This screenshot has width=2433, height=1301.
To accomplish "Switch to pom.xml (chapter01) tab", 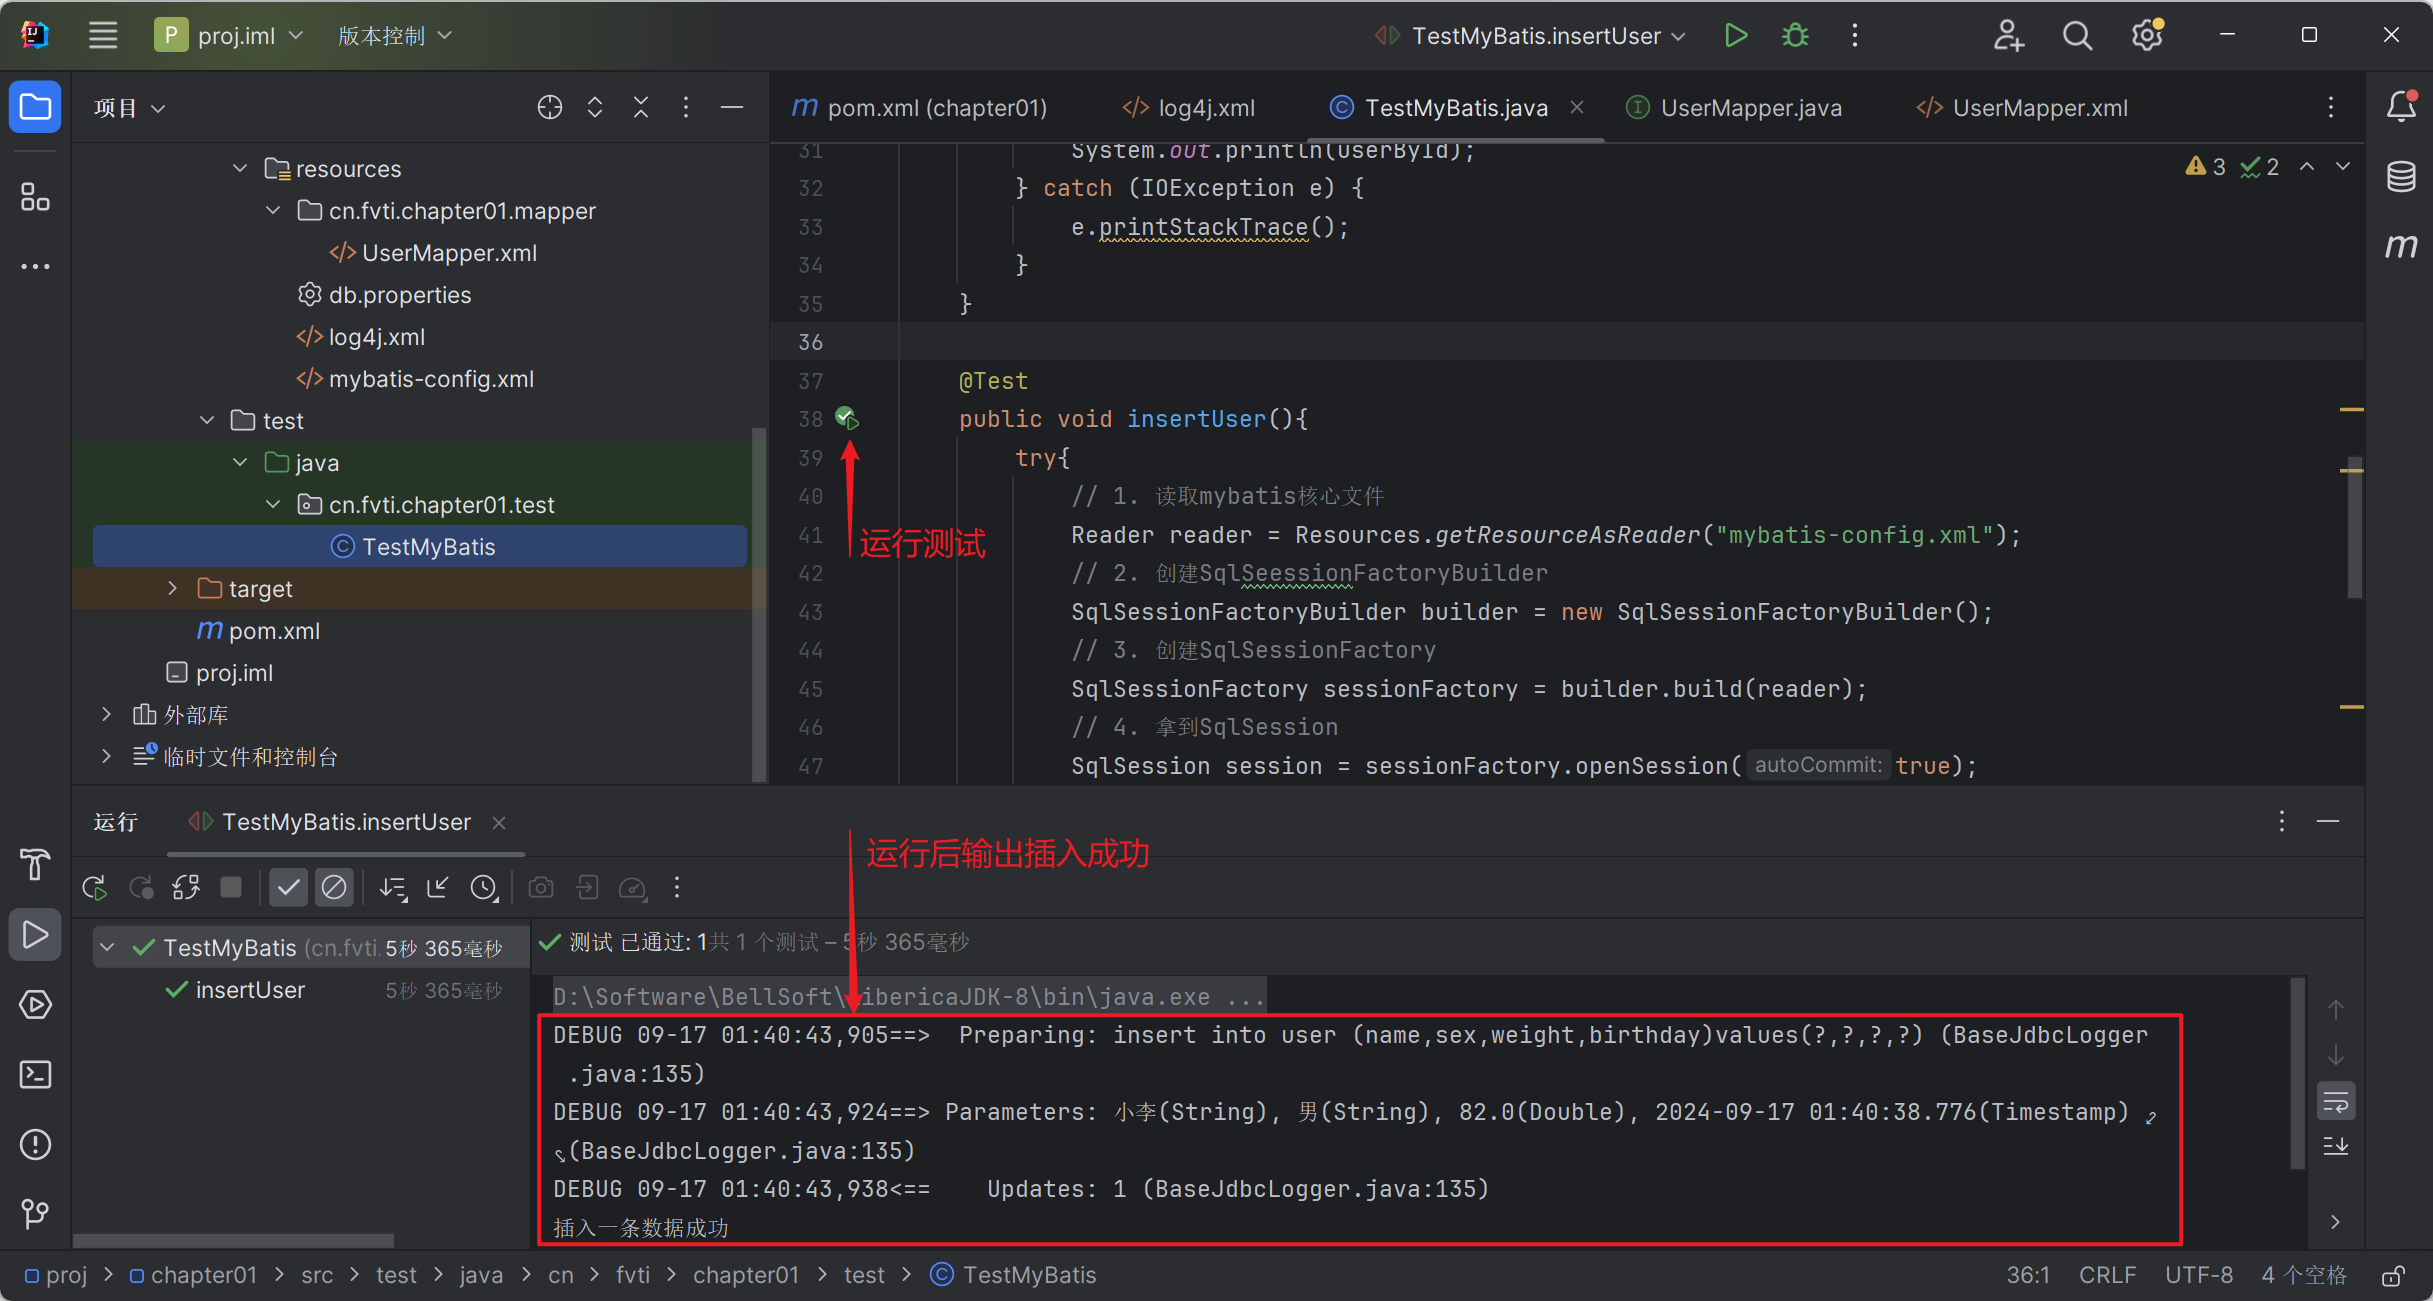I will (920, 107).
